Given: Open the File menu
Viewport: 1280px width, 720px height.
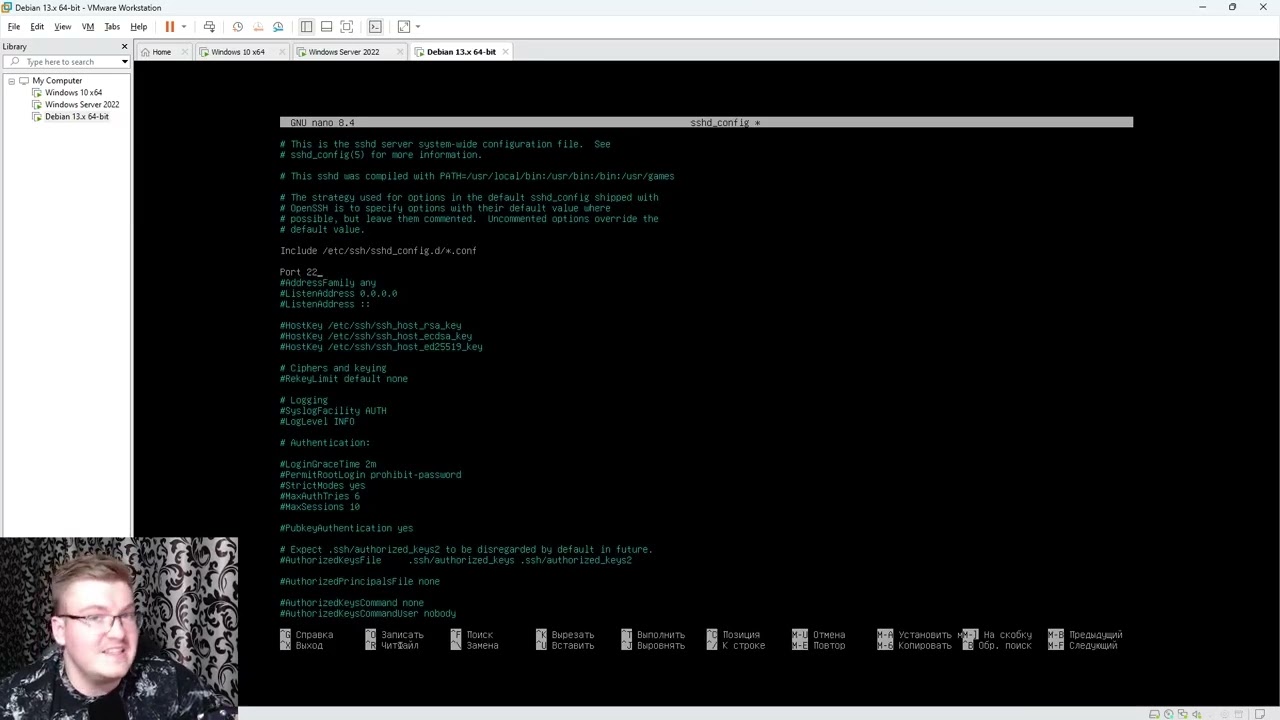Looking at the screenshot, I should tap(14, 26).
